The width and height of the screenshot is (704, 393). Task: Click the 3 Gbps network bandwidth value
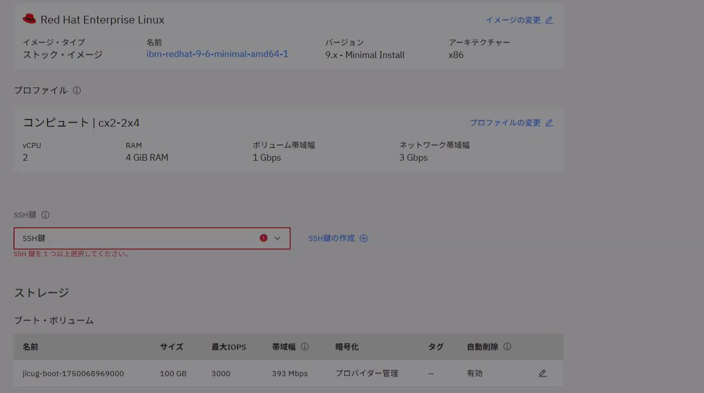(414, 158)
